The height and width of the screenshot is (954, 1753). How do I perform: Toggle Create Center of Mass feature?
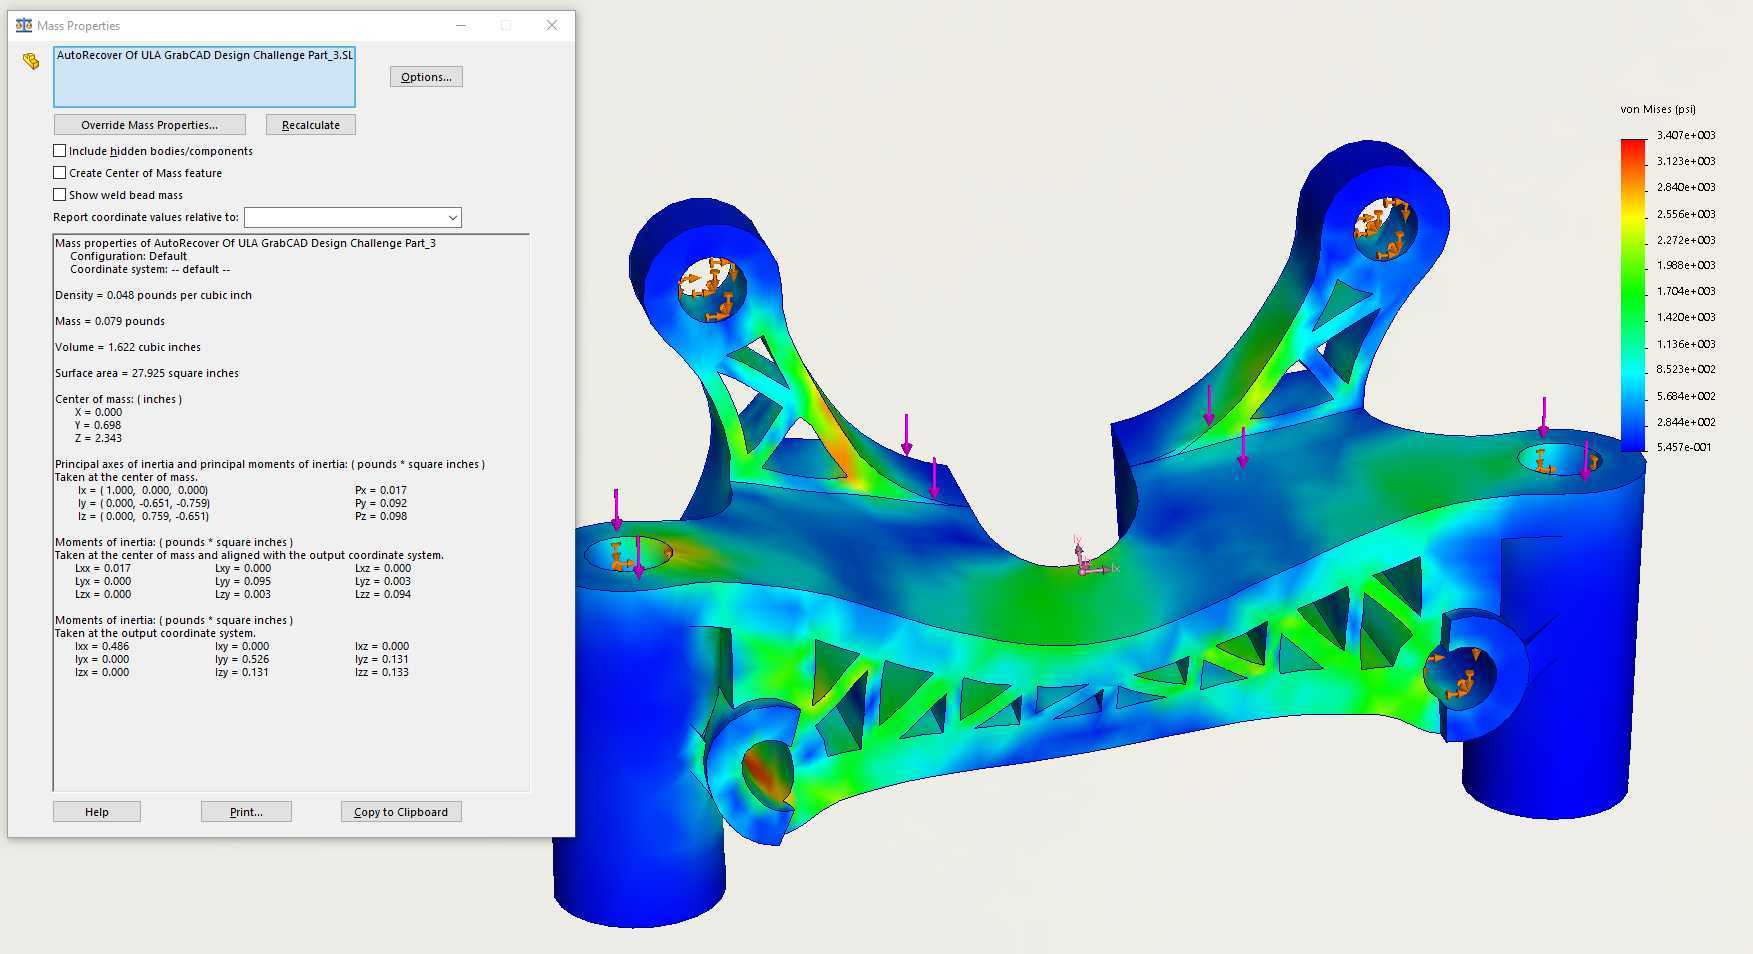click(60, 173)
